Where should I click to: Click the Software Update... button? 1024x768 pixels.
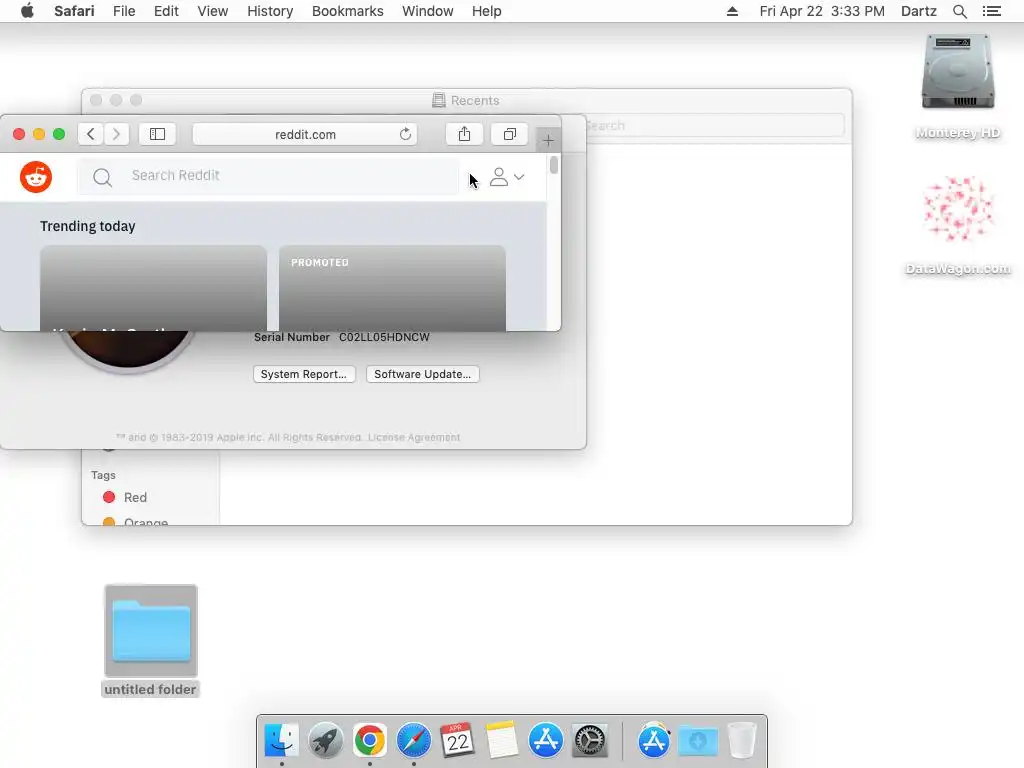(x=423, y=374)
